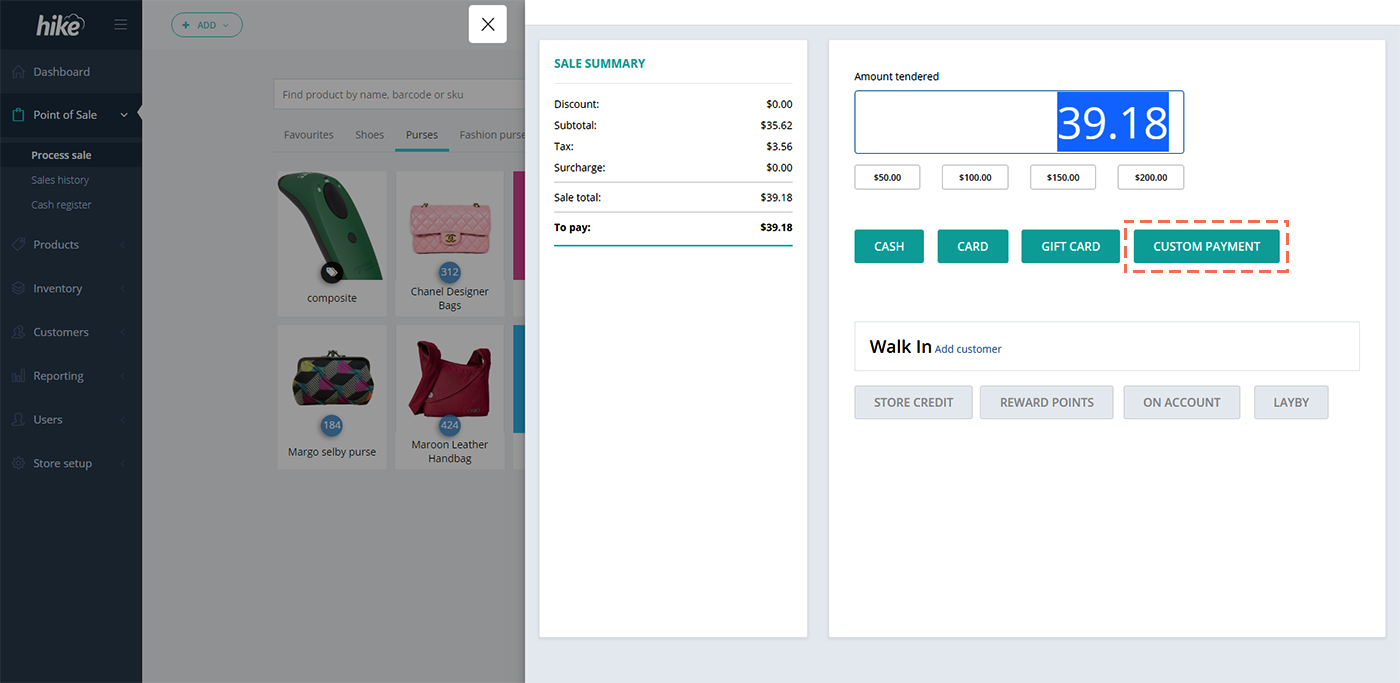This screenshot has width=1400, height=683.
Task: Select the Maroon Leather Handbag thumbnail
Action: point(449,379)
